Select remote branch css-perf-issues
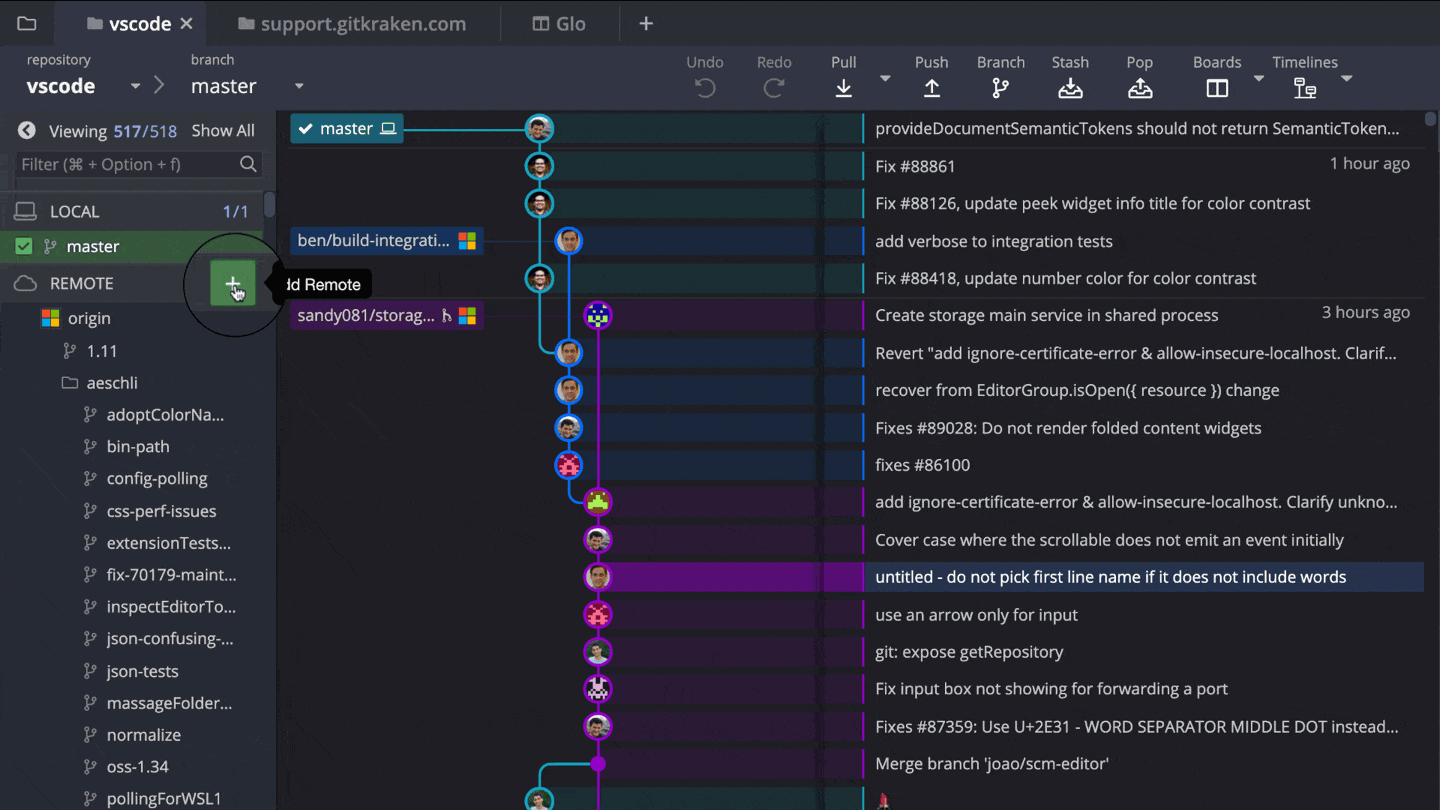Image resolution: width=1440 pixels, height=810 pixels. click(161, 511)
